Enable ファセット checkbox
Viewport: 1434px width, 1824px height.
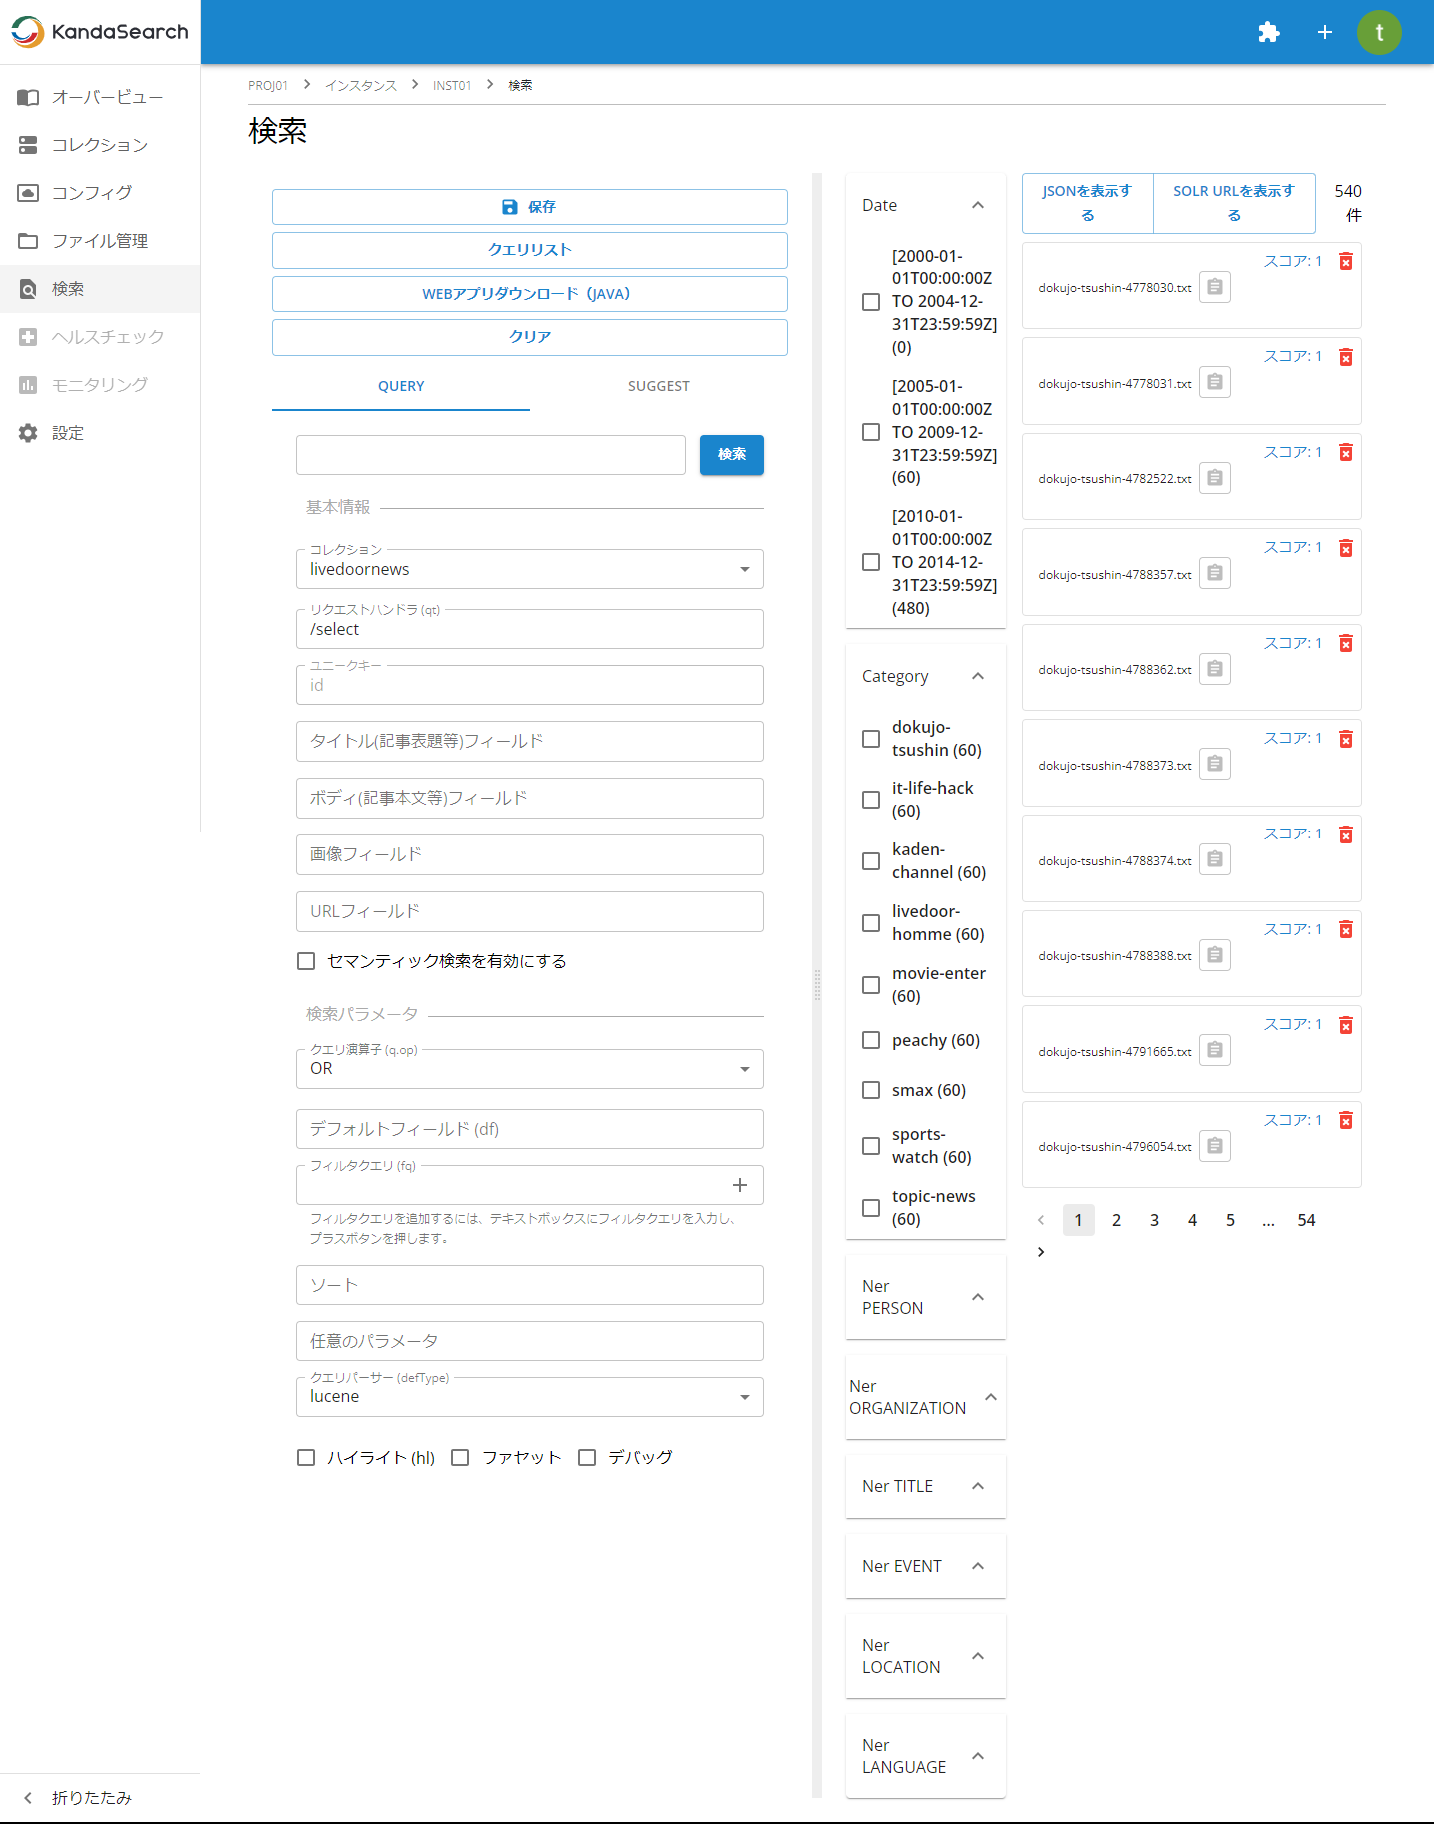pos(460,1458)
